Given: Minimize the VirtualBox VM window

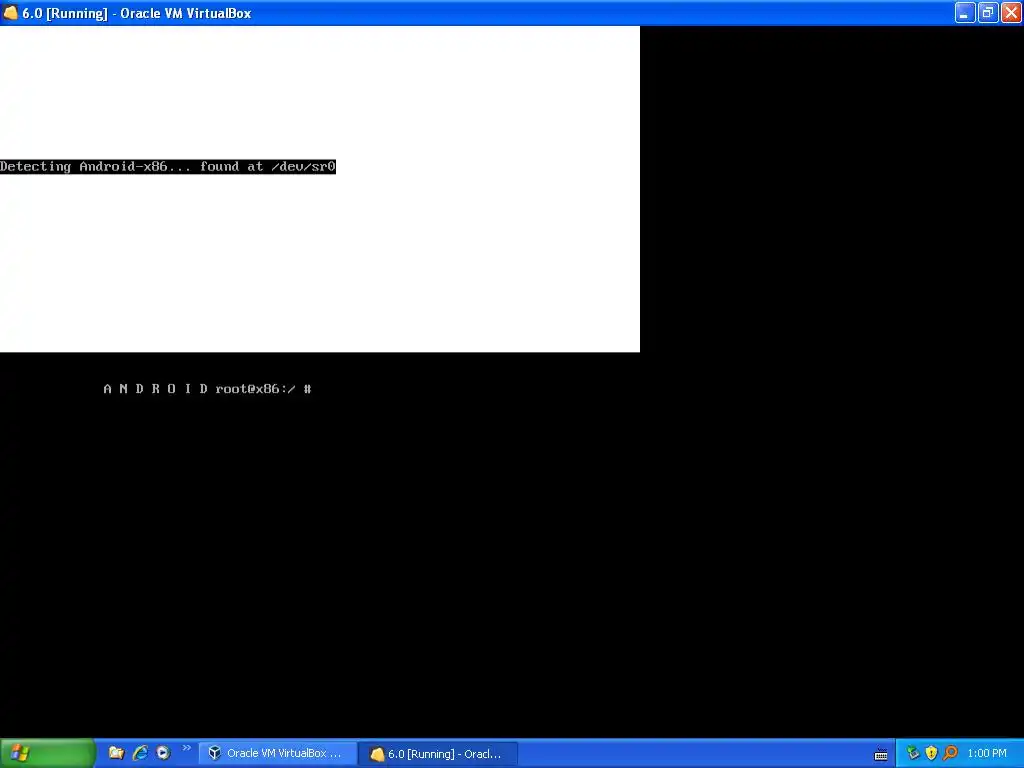Looking at the screenshot, I should tap(965, 12).
